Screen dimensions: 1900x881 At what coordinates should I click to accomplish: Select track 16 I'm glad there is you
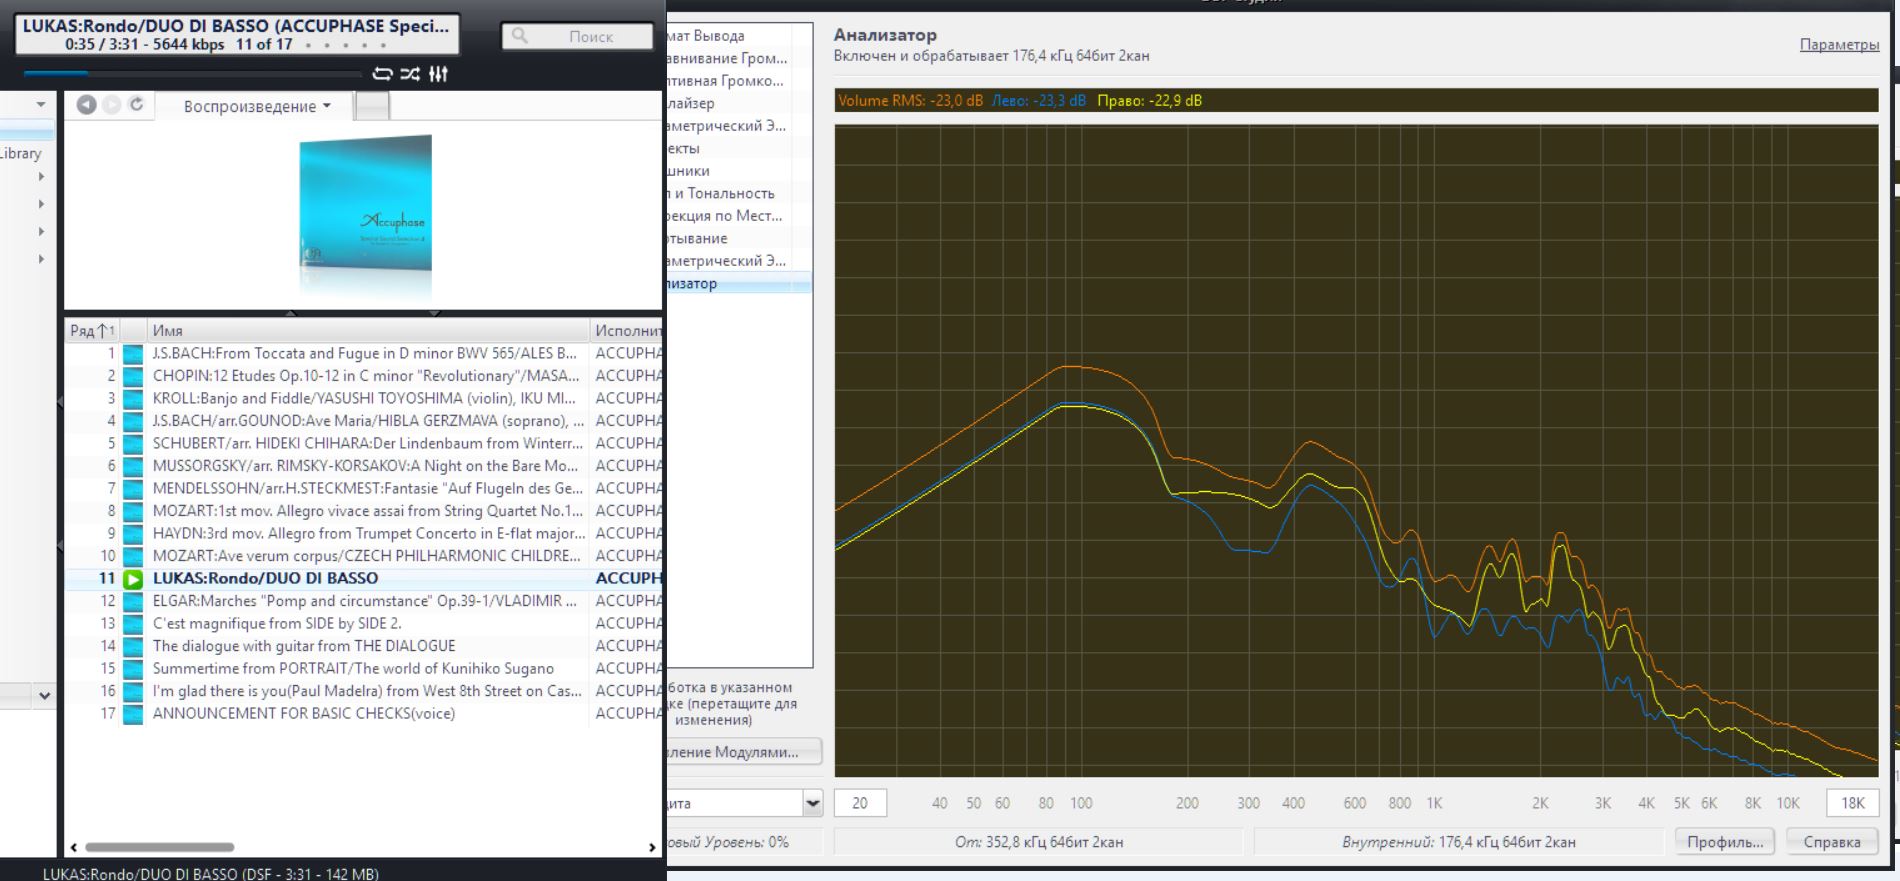point(365,691)
